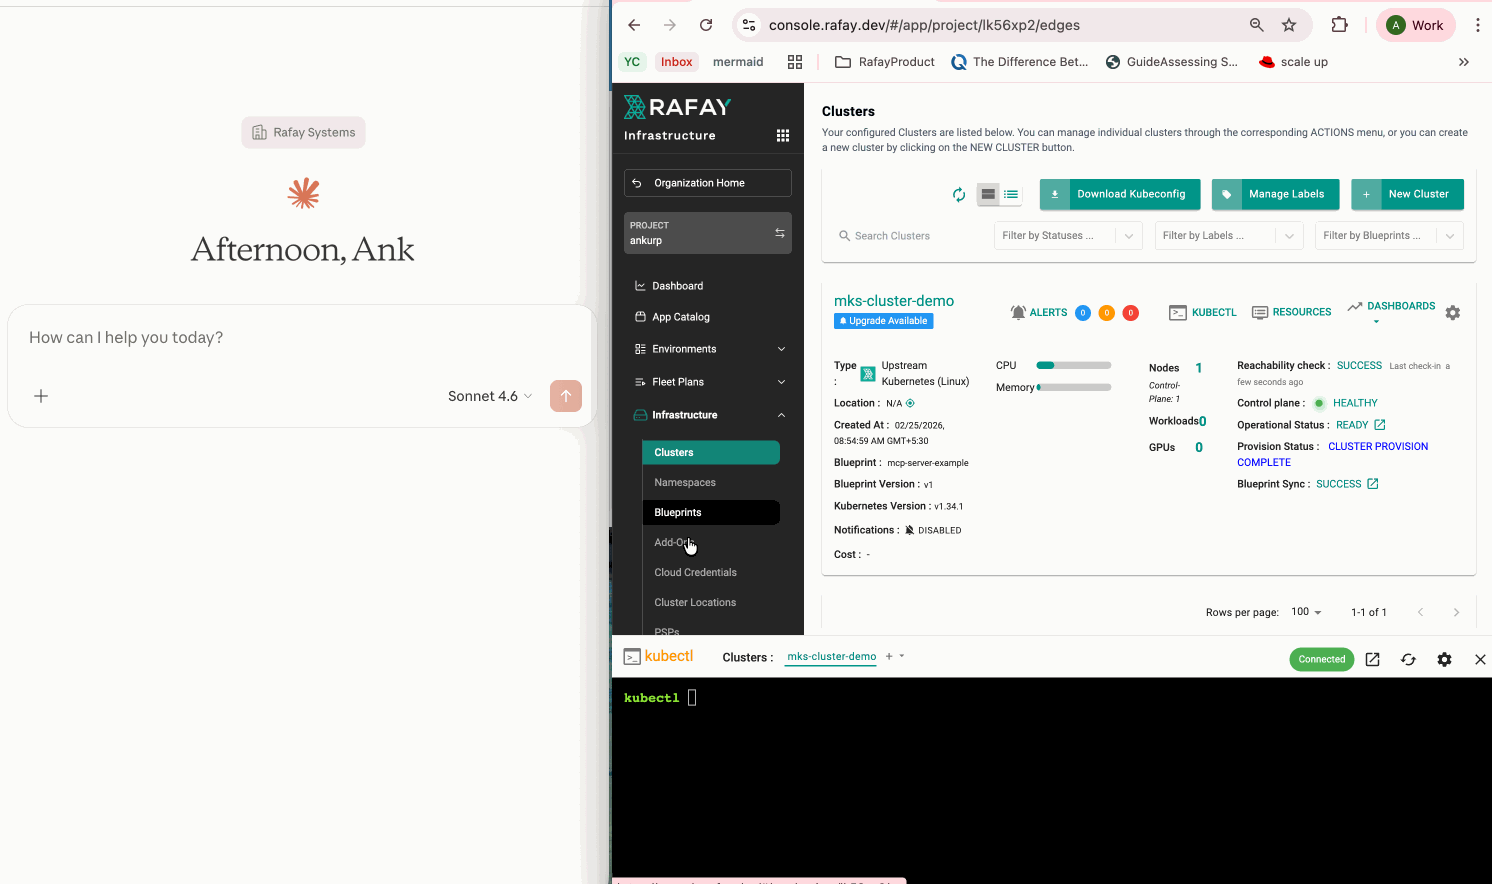Open kubectl console settings gear
This screenshot has width=1492, height=884.
coord(1444,659)
